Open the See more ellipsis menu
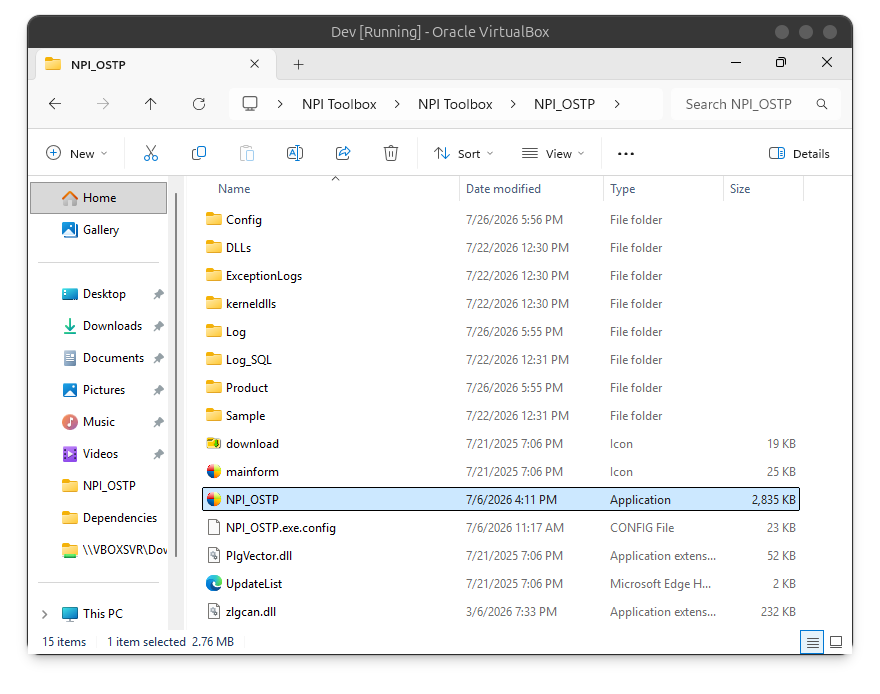880x694 pixels. pos(626,154)
